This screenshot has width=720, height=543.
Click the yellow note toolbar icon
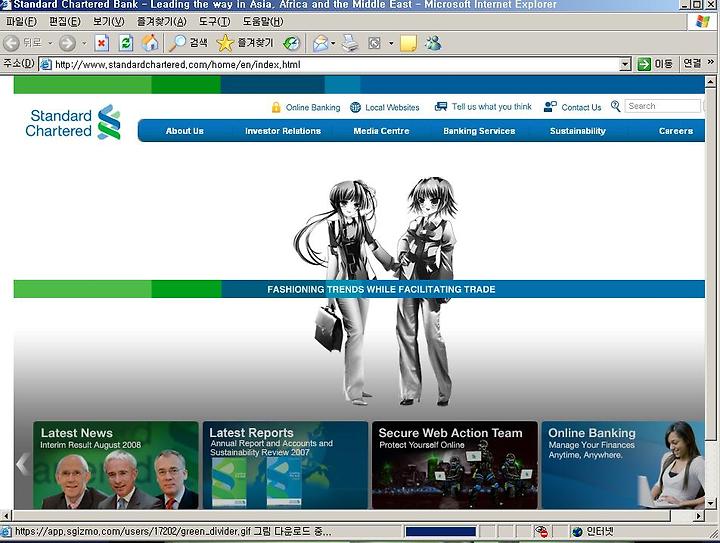coord(408,43)
